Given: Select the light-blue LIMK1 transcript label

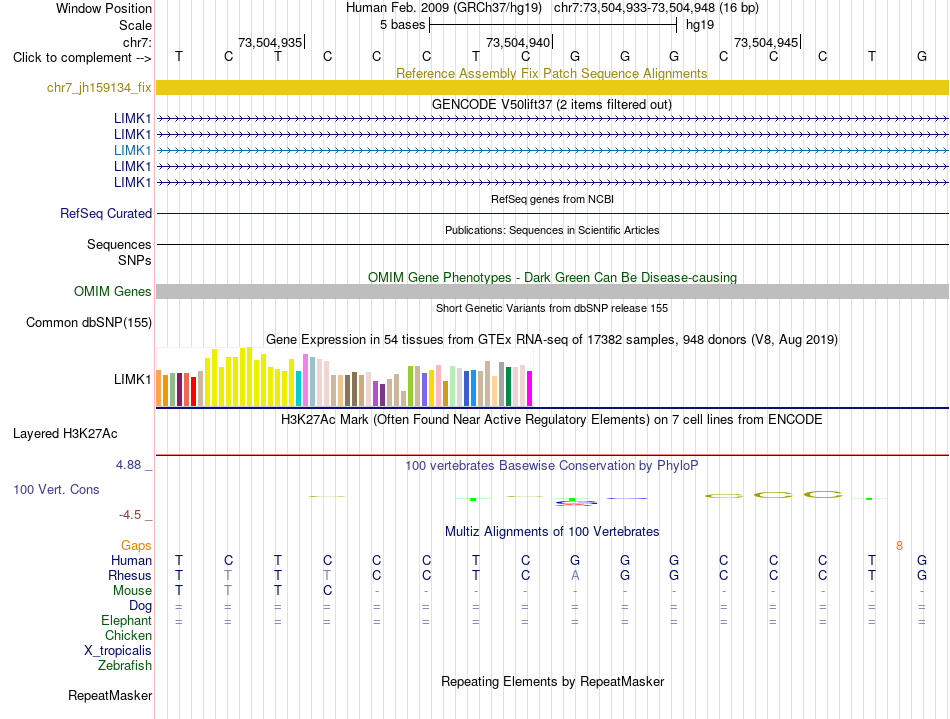Looking at the screenshot, I should coord(132,150).
